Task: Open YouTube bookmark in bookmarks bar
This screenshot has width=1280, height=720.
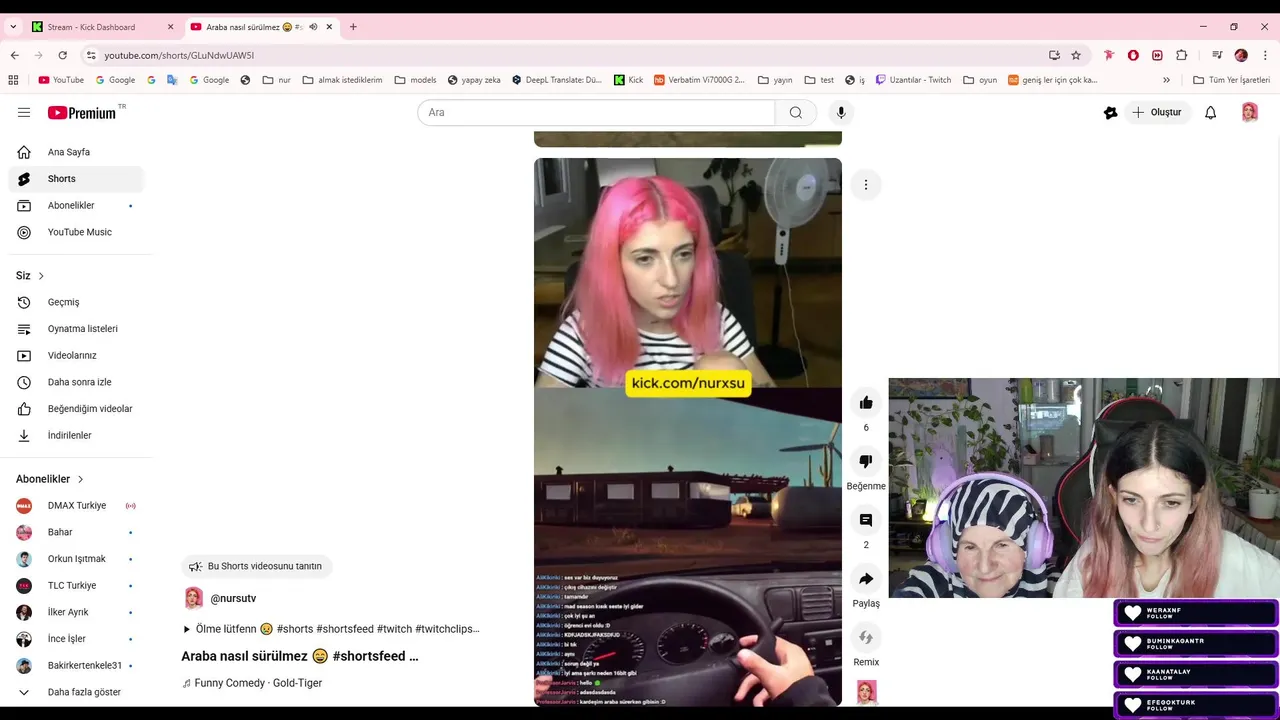Action: [x=61, y=80]
